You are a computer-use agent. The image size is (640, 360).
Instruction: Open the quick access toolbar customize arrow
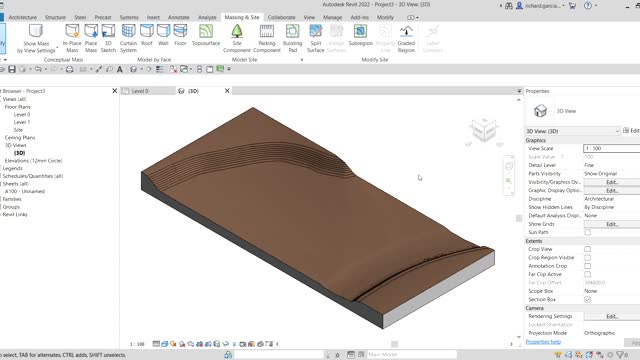coord(229,69)
